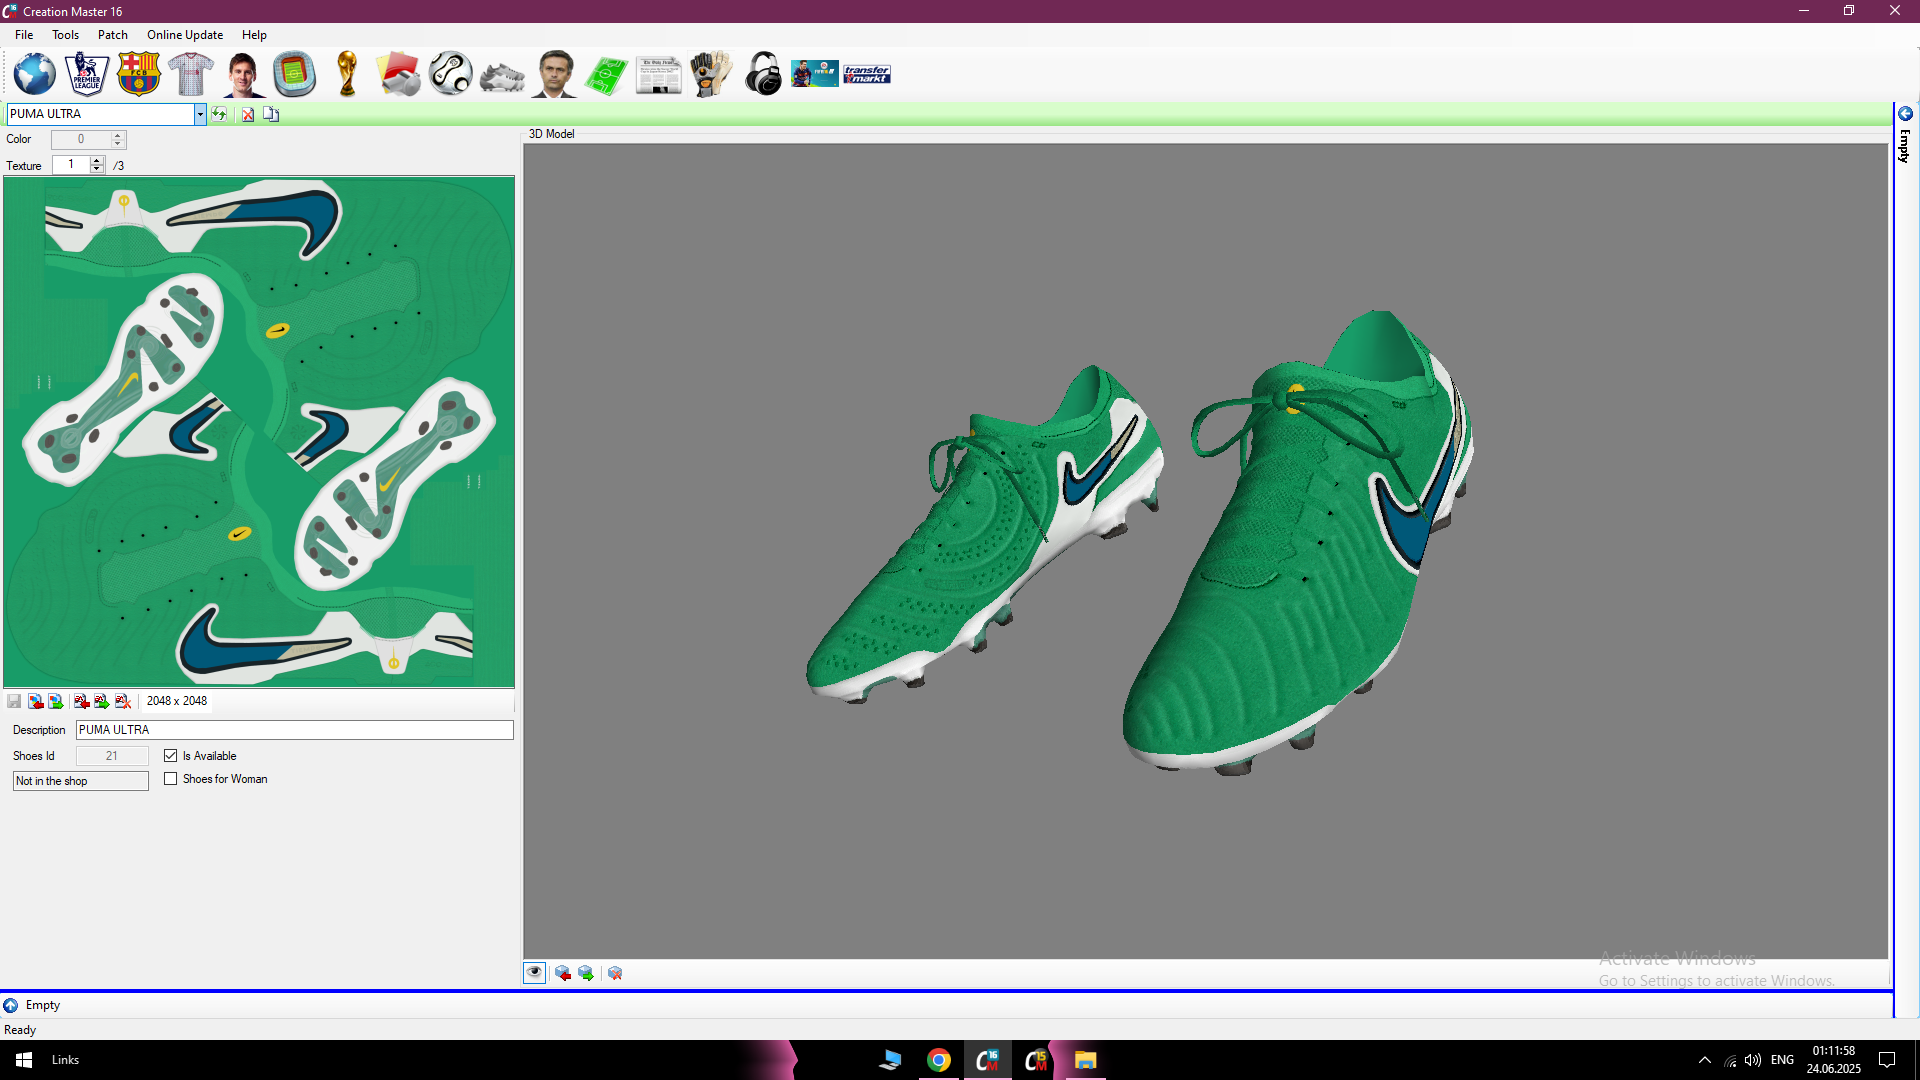This screenshot has height=1080, width=1920.
Task: Open the Shoes boots icon
Action: point(502,76)
